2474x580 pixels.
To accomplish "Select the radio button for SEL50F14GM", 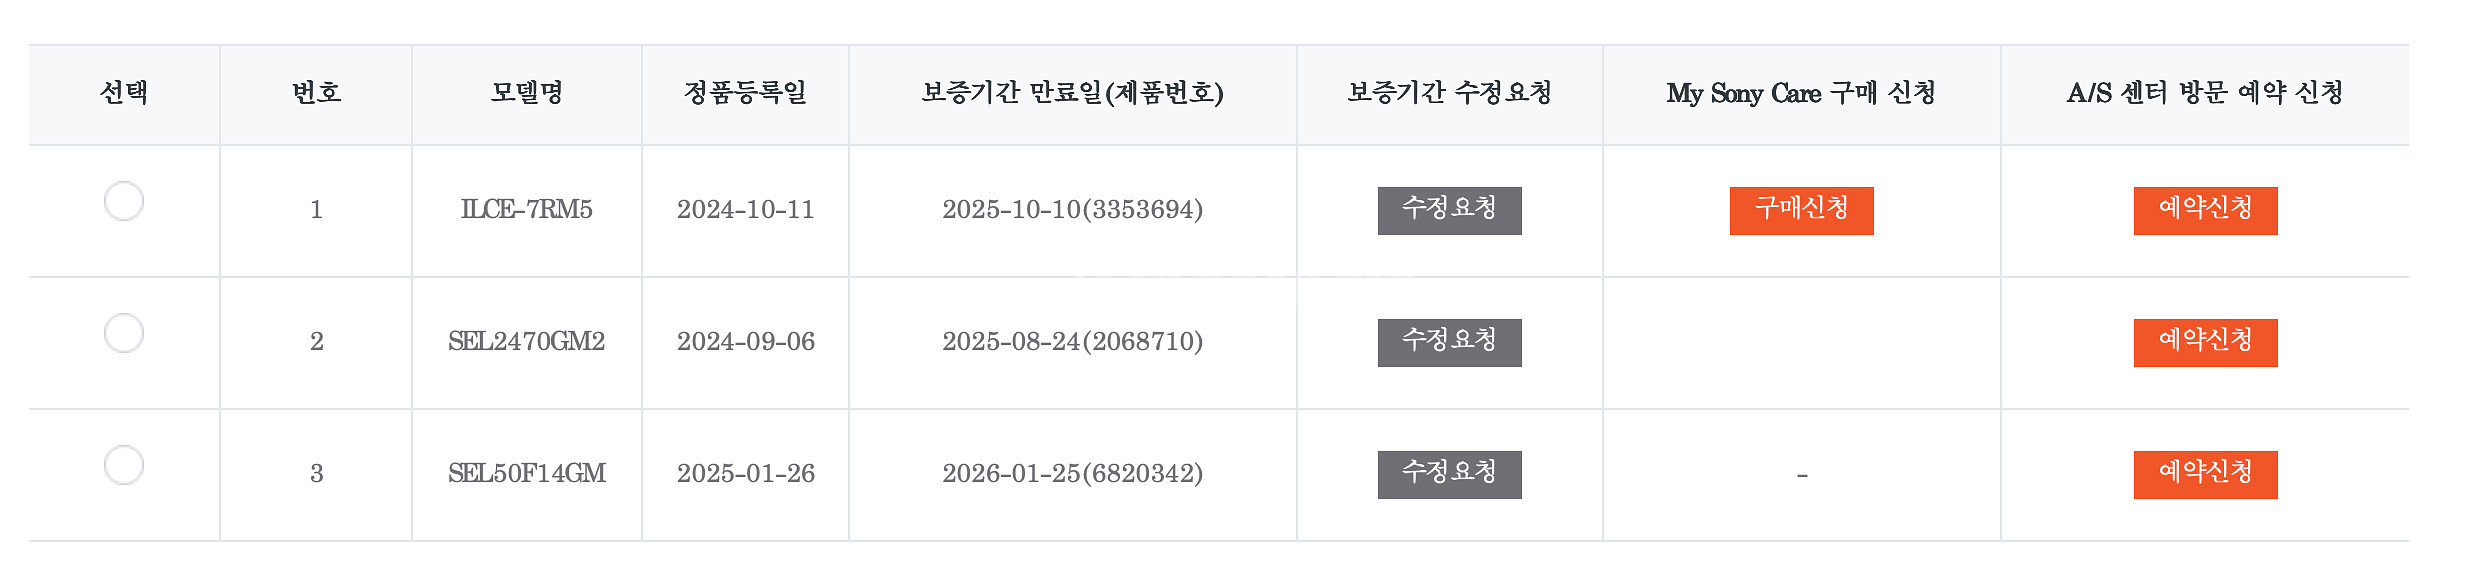I will coord(124,465).
